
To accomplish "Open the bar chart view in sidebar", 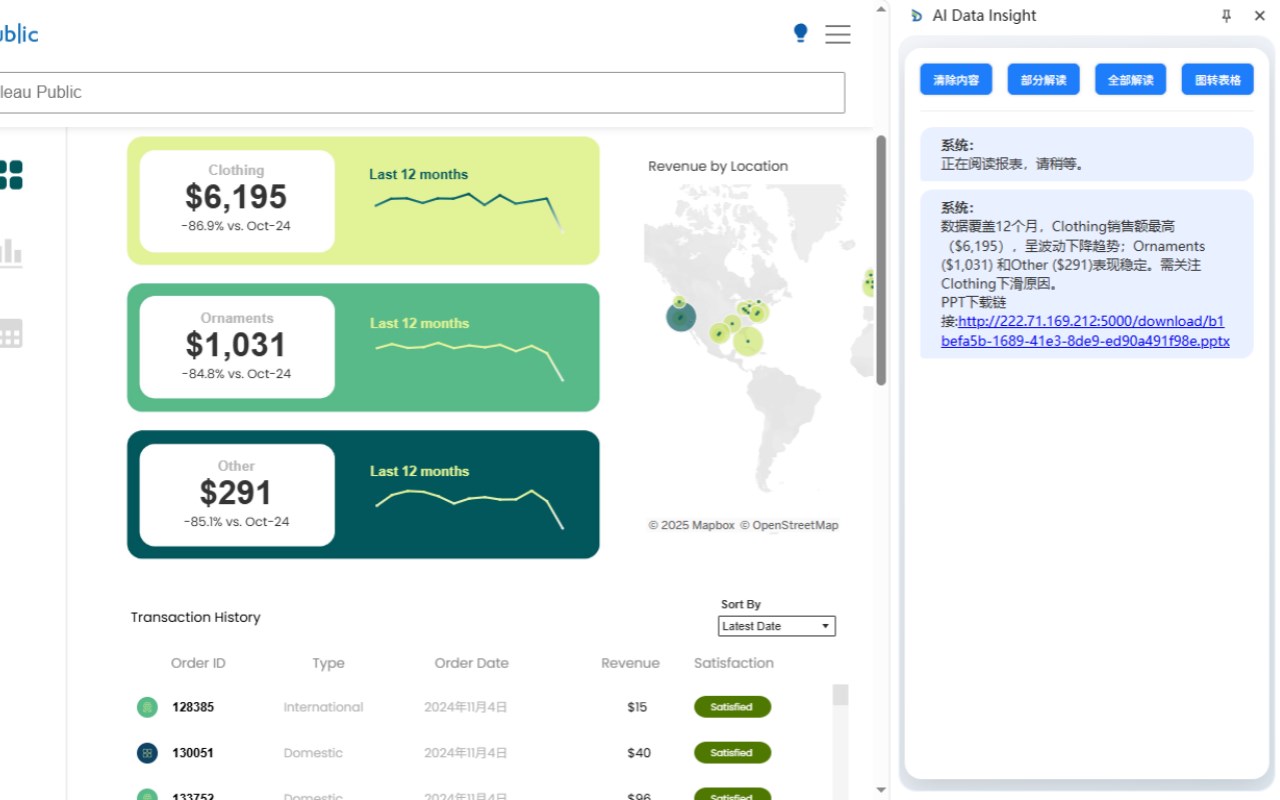I will tap(11, 253).
